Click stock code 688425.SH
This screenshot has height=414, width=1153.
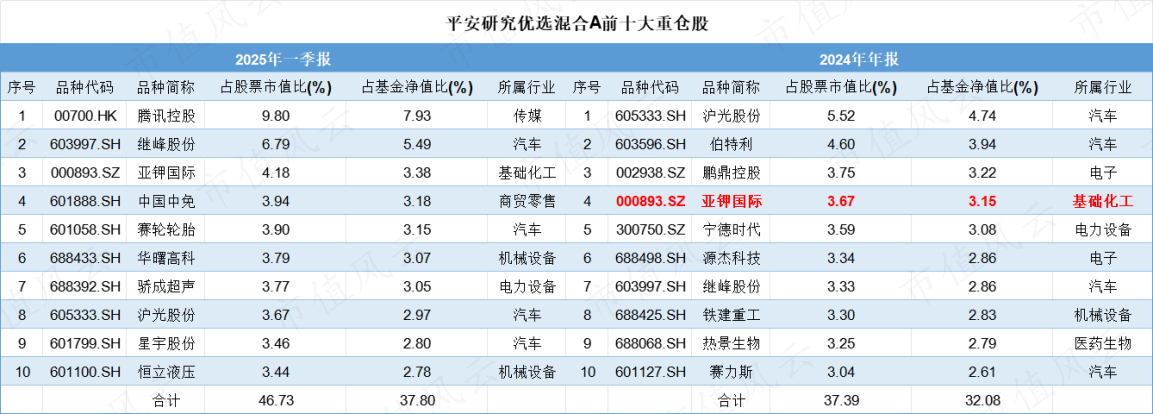click(x=653, y=315)
